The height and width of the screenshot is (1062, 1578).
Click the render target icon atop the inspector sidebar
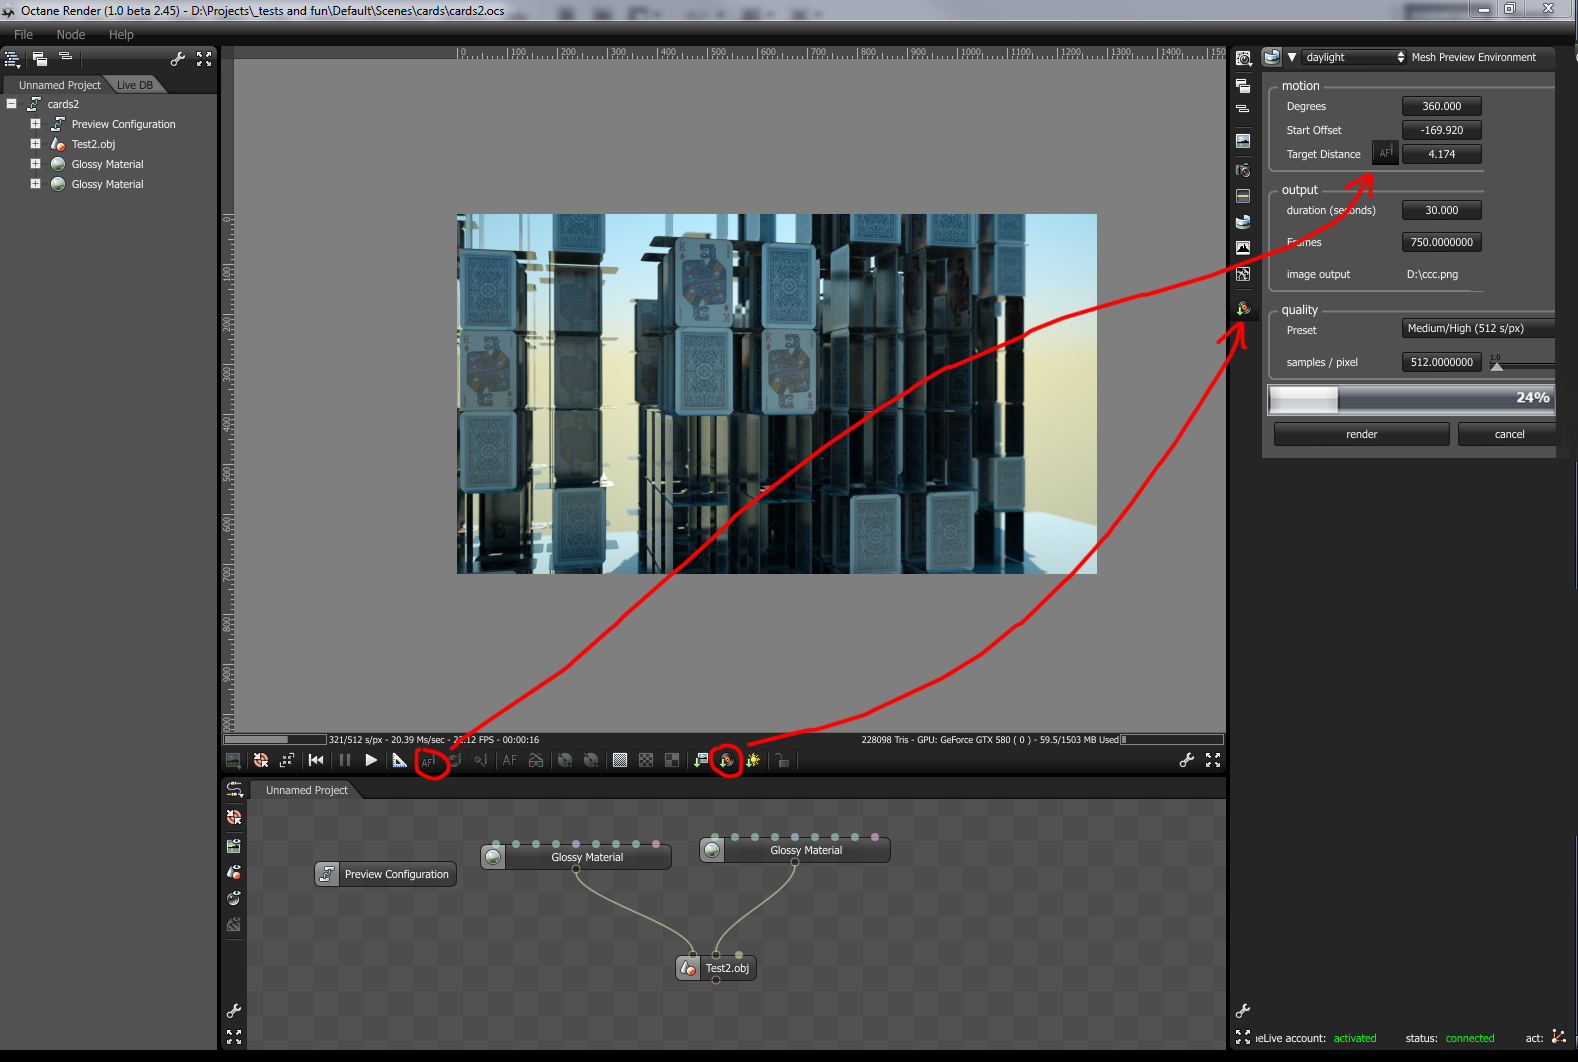click(1243, 59)
